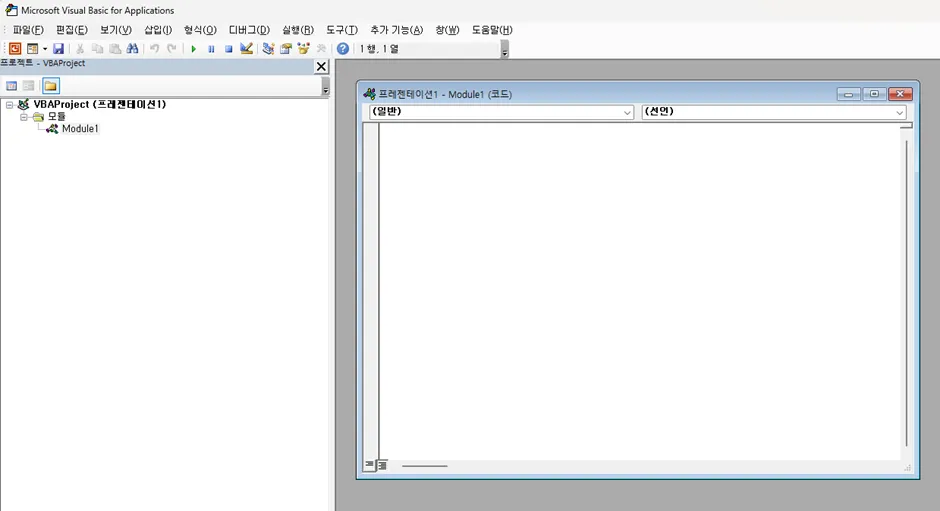
Task: Open the 도움말(H) menu
Action: (x=492, y=30)
